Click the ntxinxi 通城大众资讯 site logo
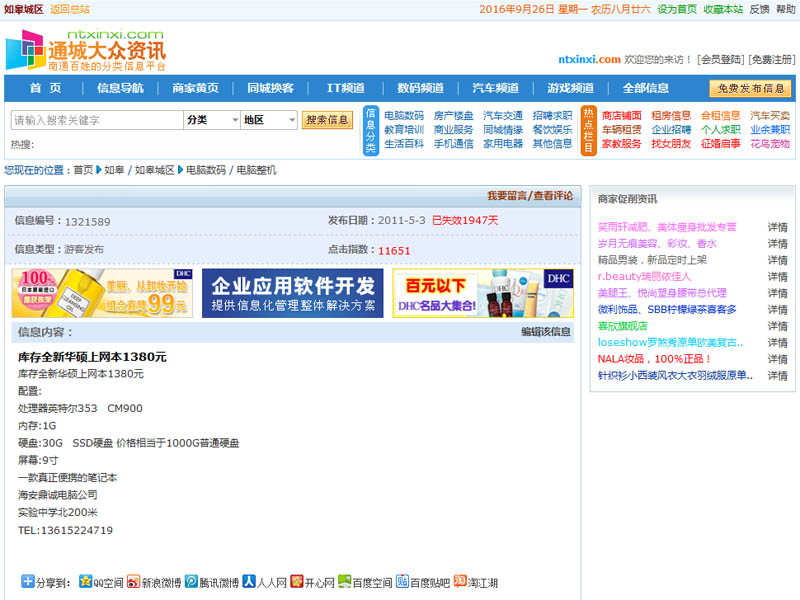The height and width of the screenshot is (600, 800). pyautogui.click(x=86, y=49)
